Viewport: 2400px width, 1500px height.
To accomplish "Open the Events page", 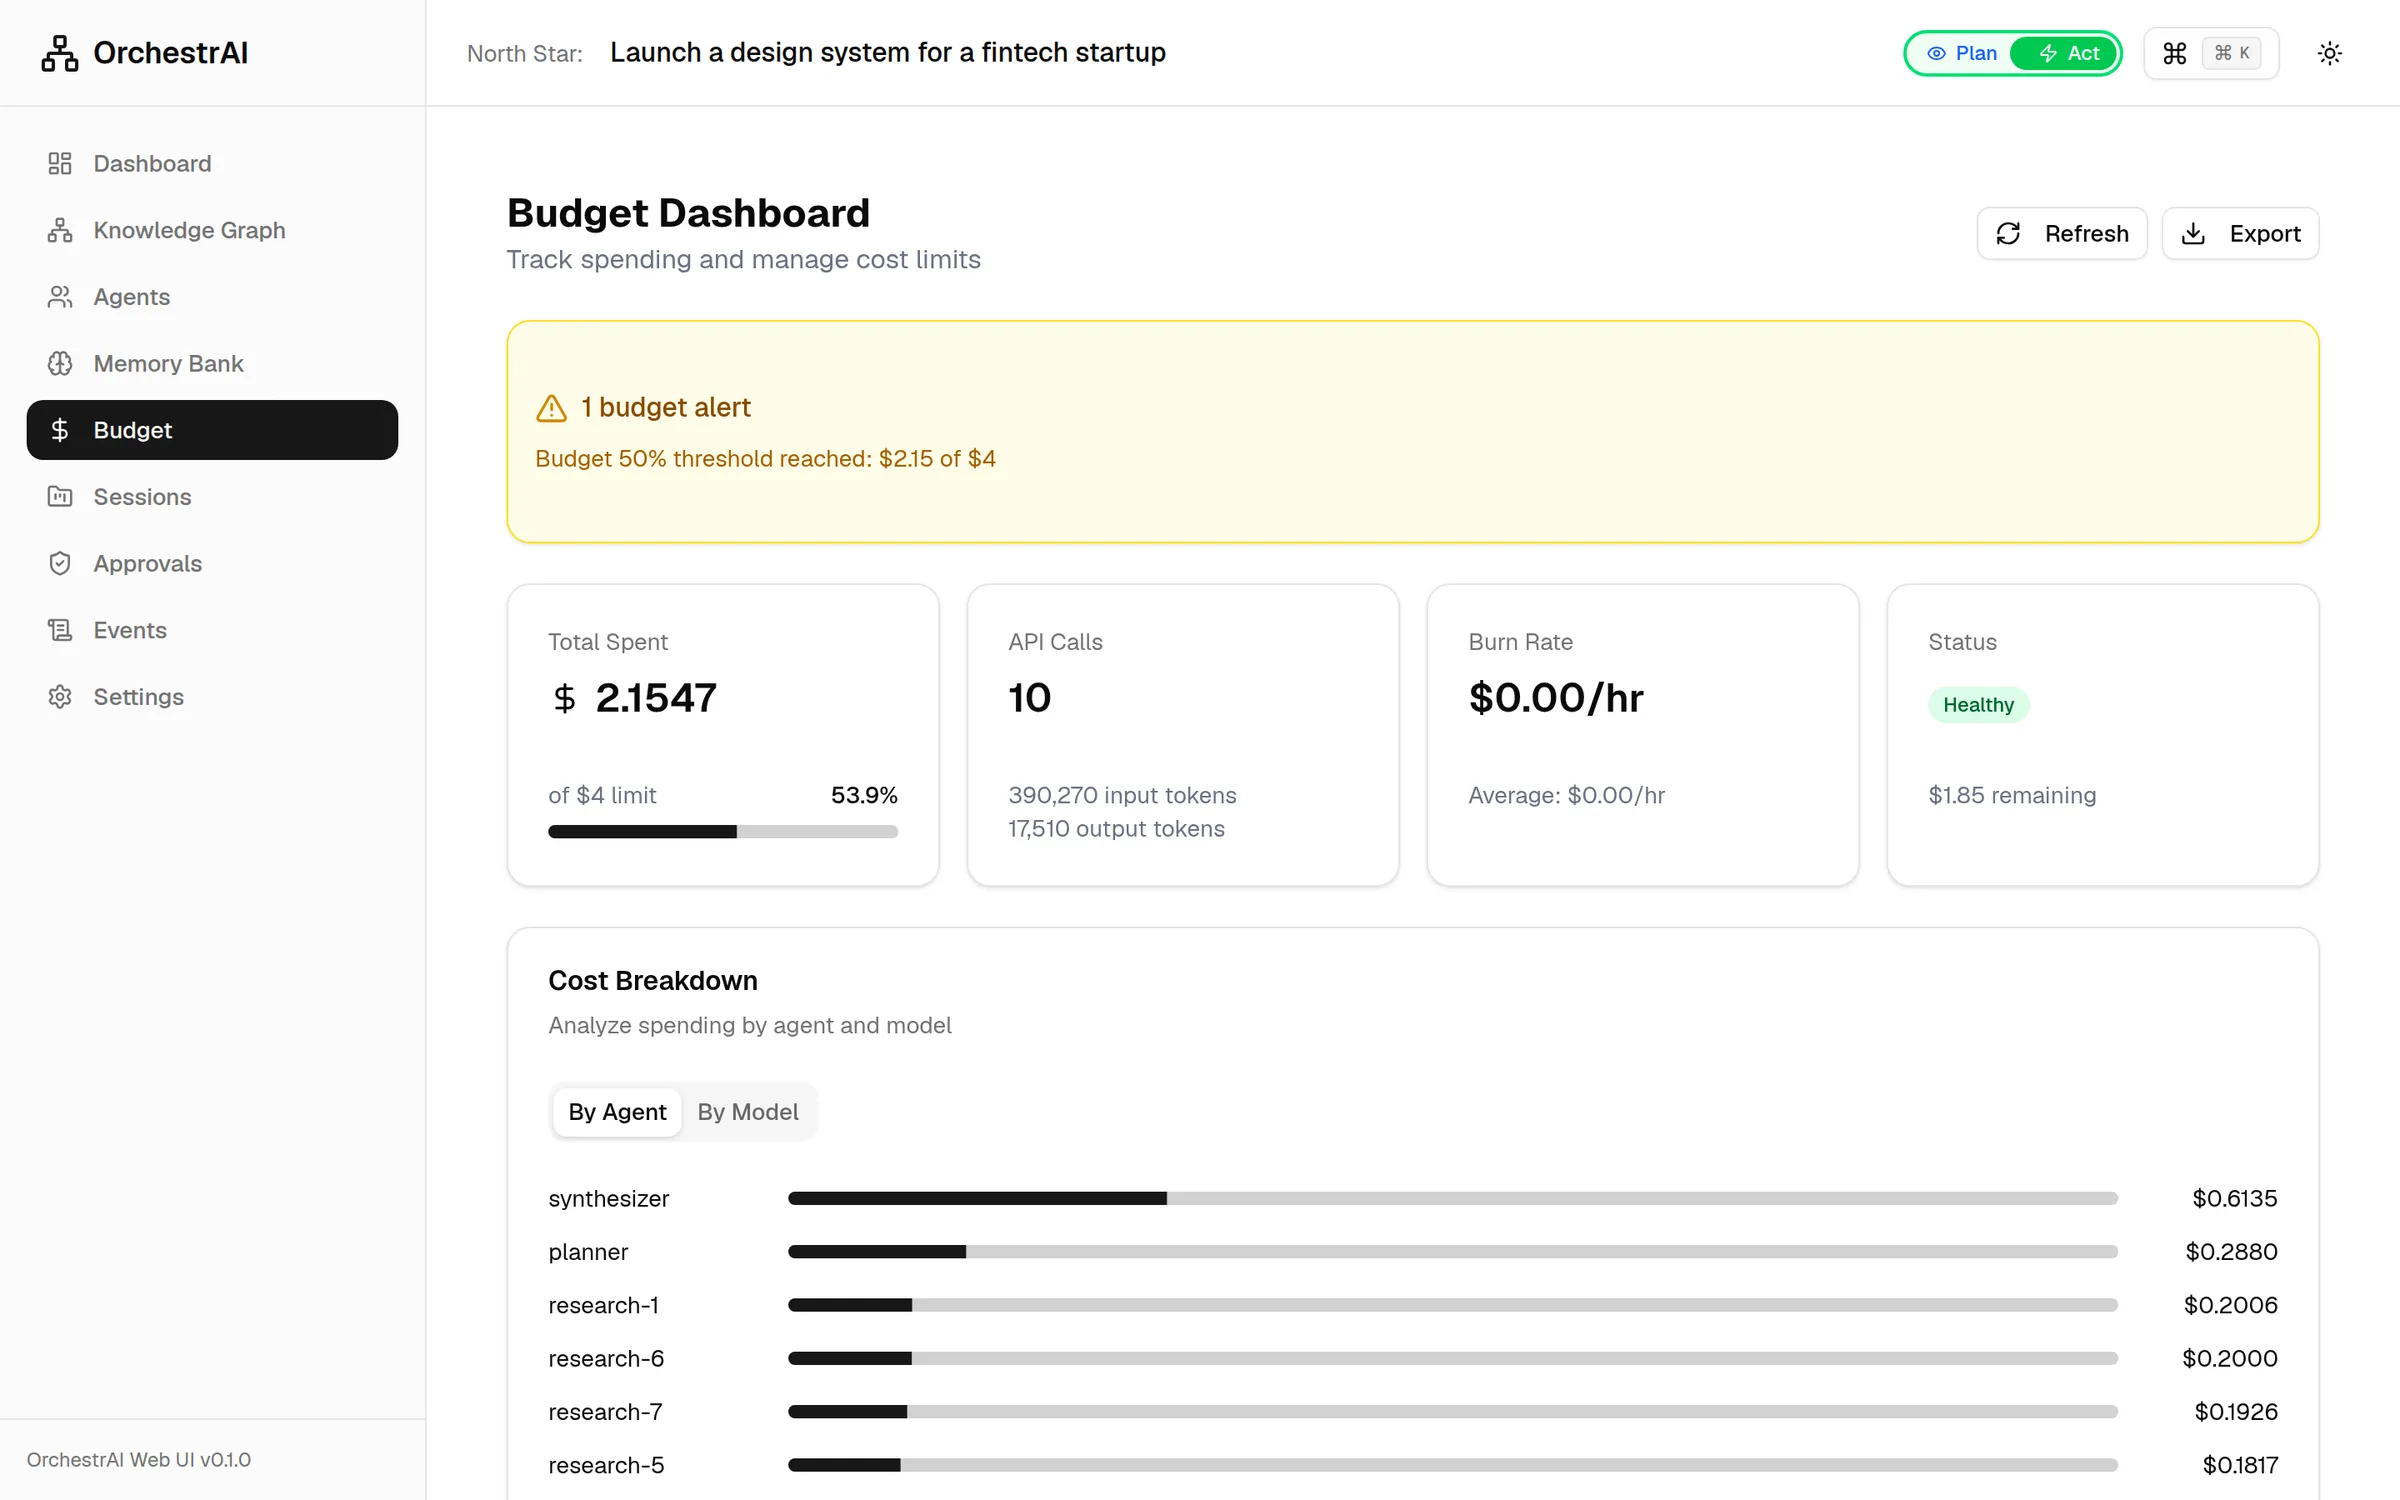I will point(212,630).
